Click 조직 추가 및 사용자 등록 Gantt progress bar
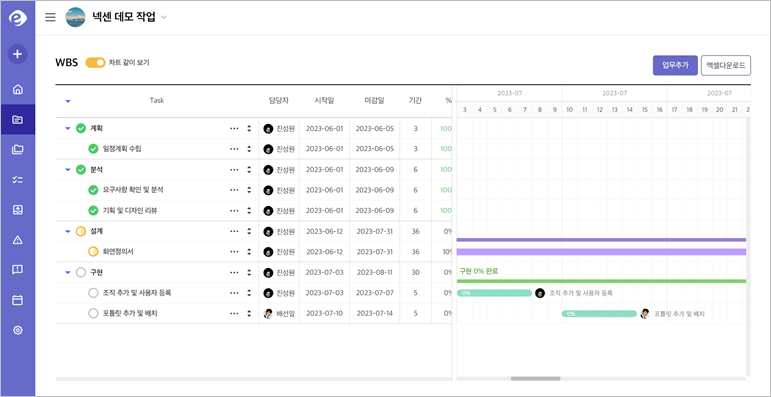The image size is (771, 397). pos(494,293)
